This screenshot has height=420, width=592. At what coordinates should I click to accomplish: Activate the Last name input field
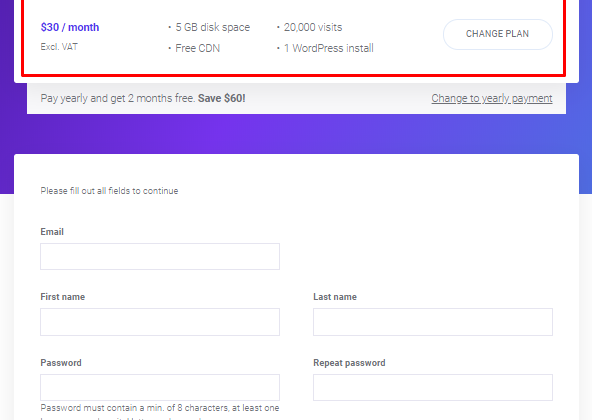(433, 322)
